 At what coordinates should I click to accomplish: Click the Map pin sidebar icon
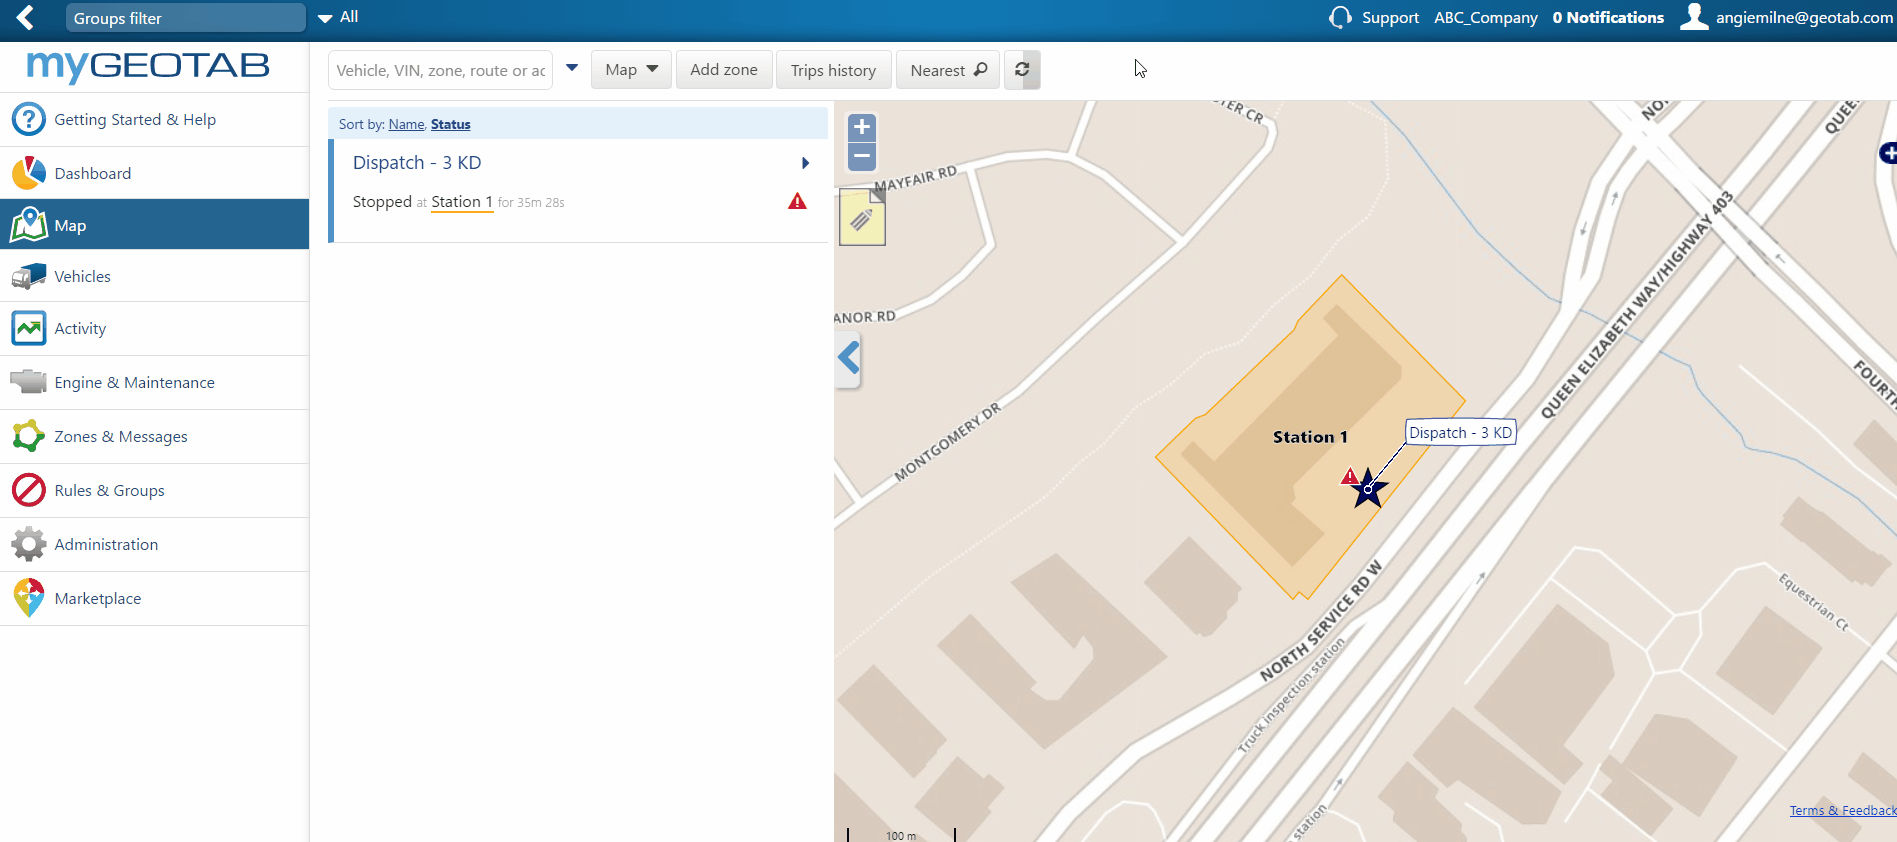point(29,225)
